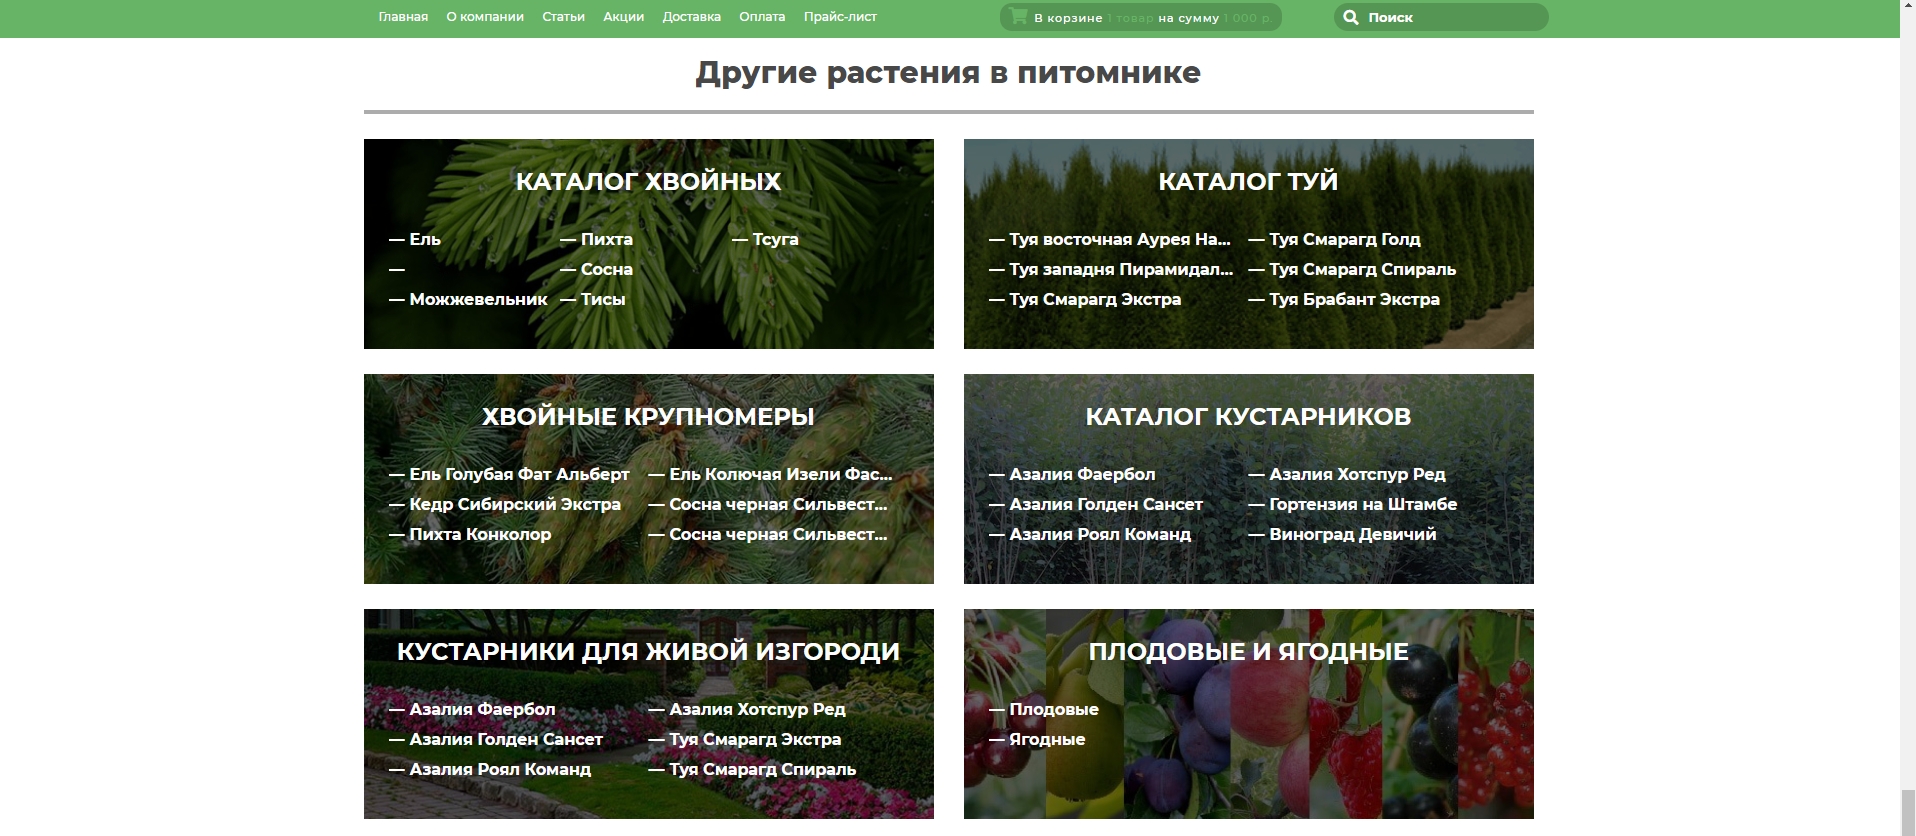
Task: Open the Статьи menu item
Action: (563, 17)
